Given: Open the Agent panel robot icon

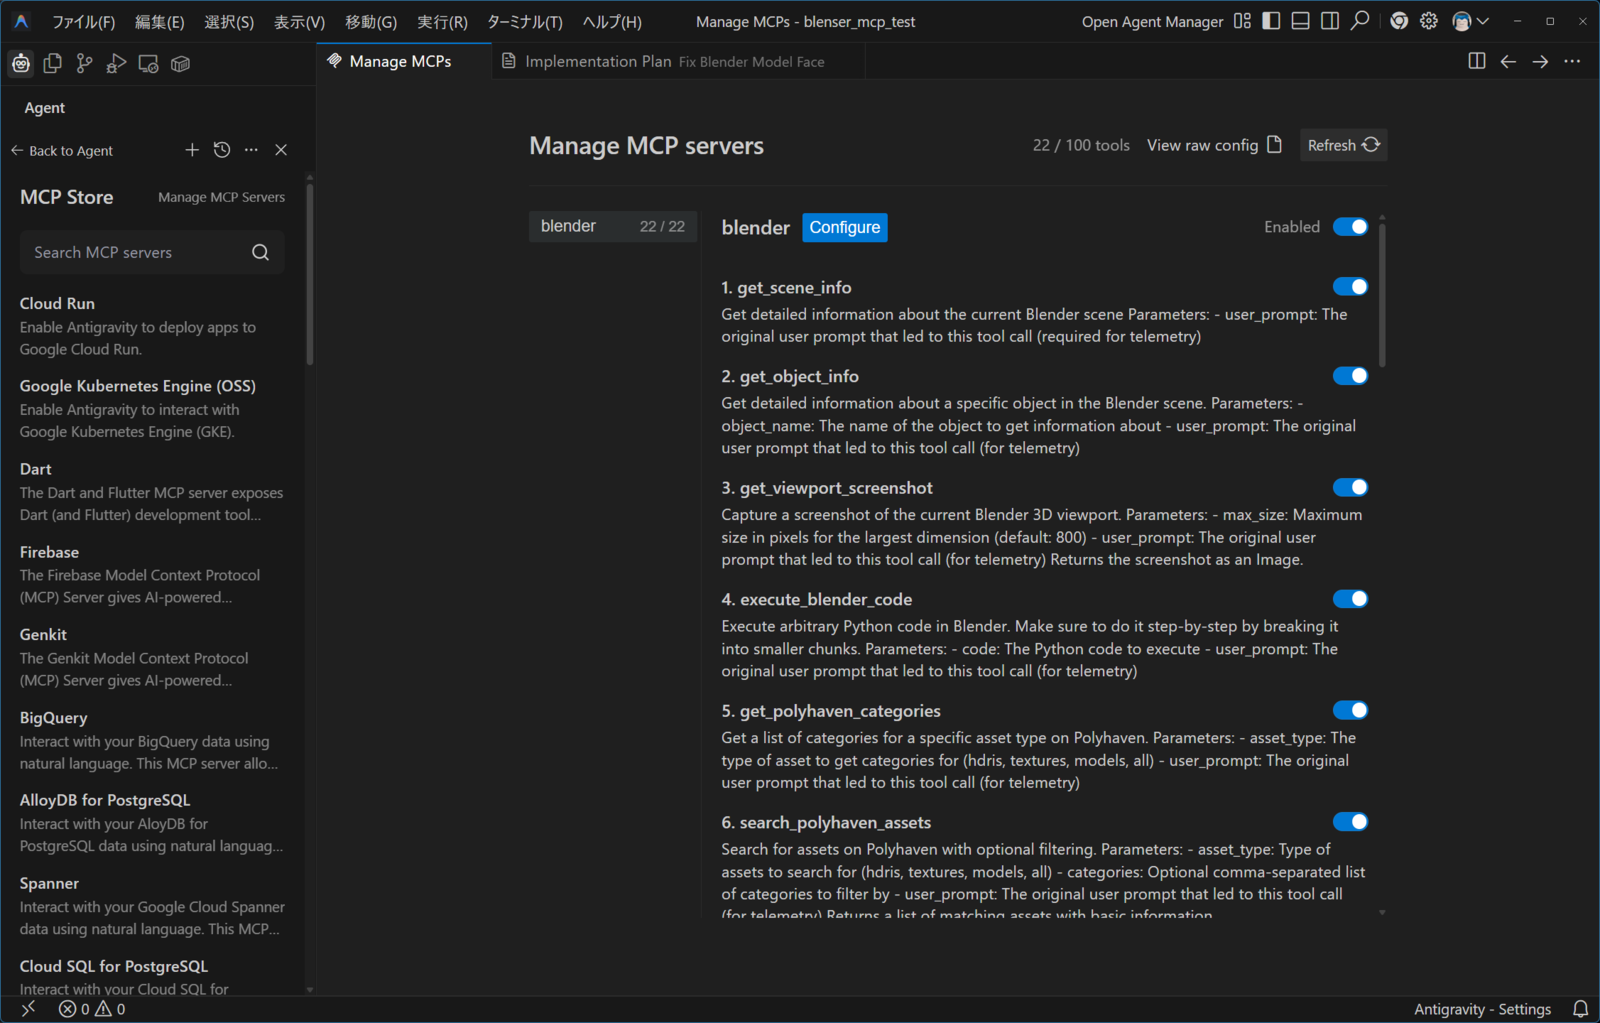Looking at the screenshot, I should point(21,63).
